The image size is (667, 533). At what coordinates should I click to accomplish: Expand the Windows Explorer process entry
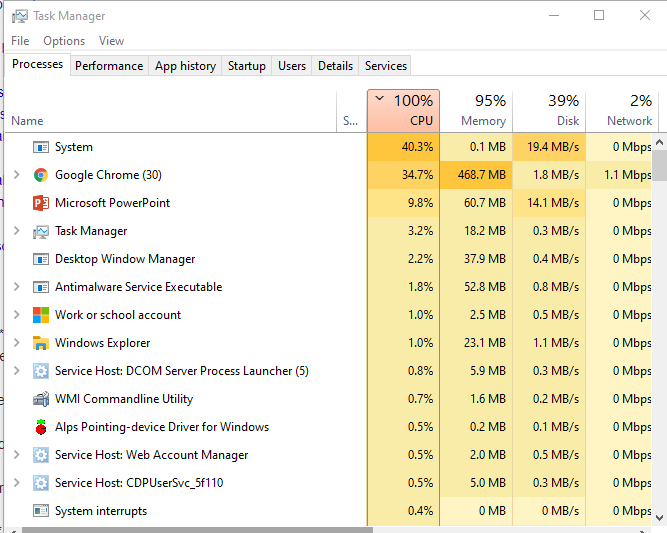16,343
